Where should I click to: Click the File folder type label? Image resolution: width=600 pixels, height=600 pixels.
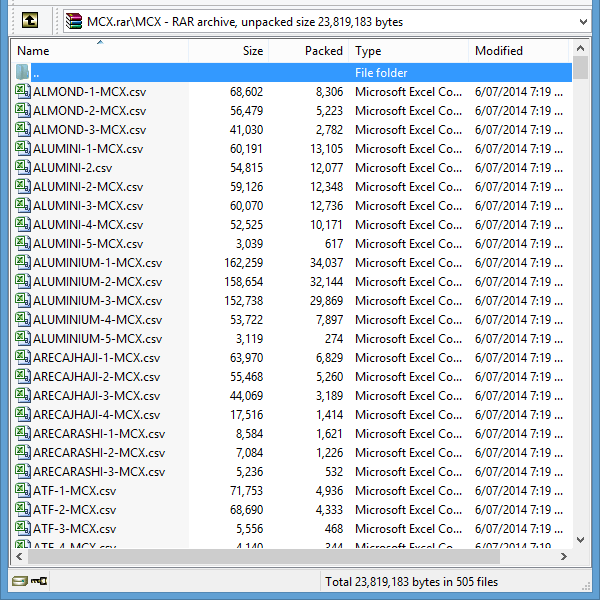[381, 73]
